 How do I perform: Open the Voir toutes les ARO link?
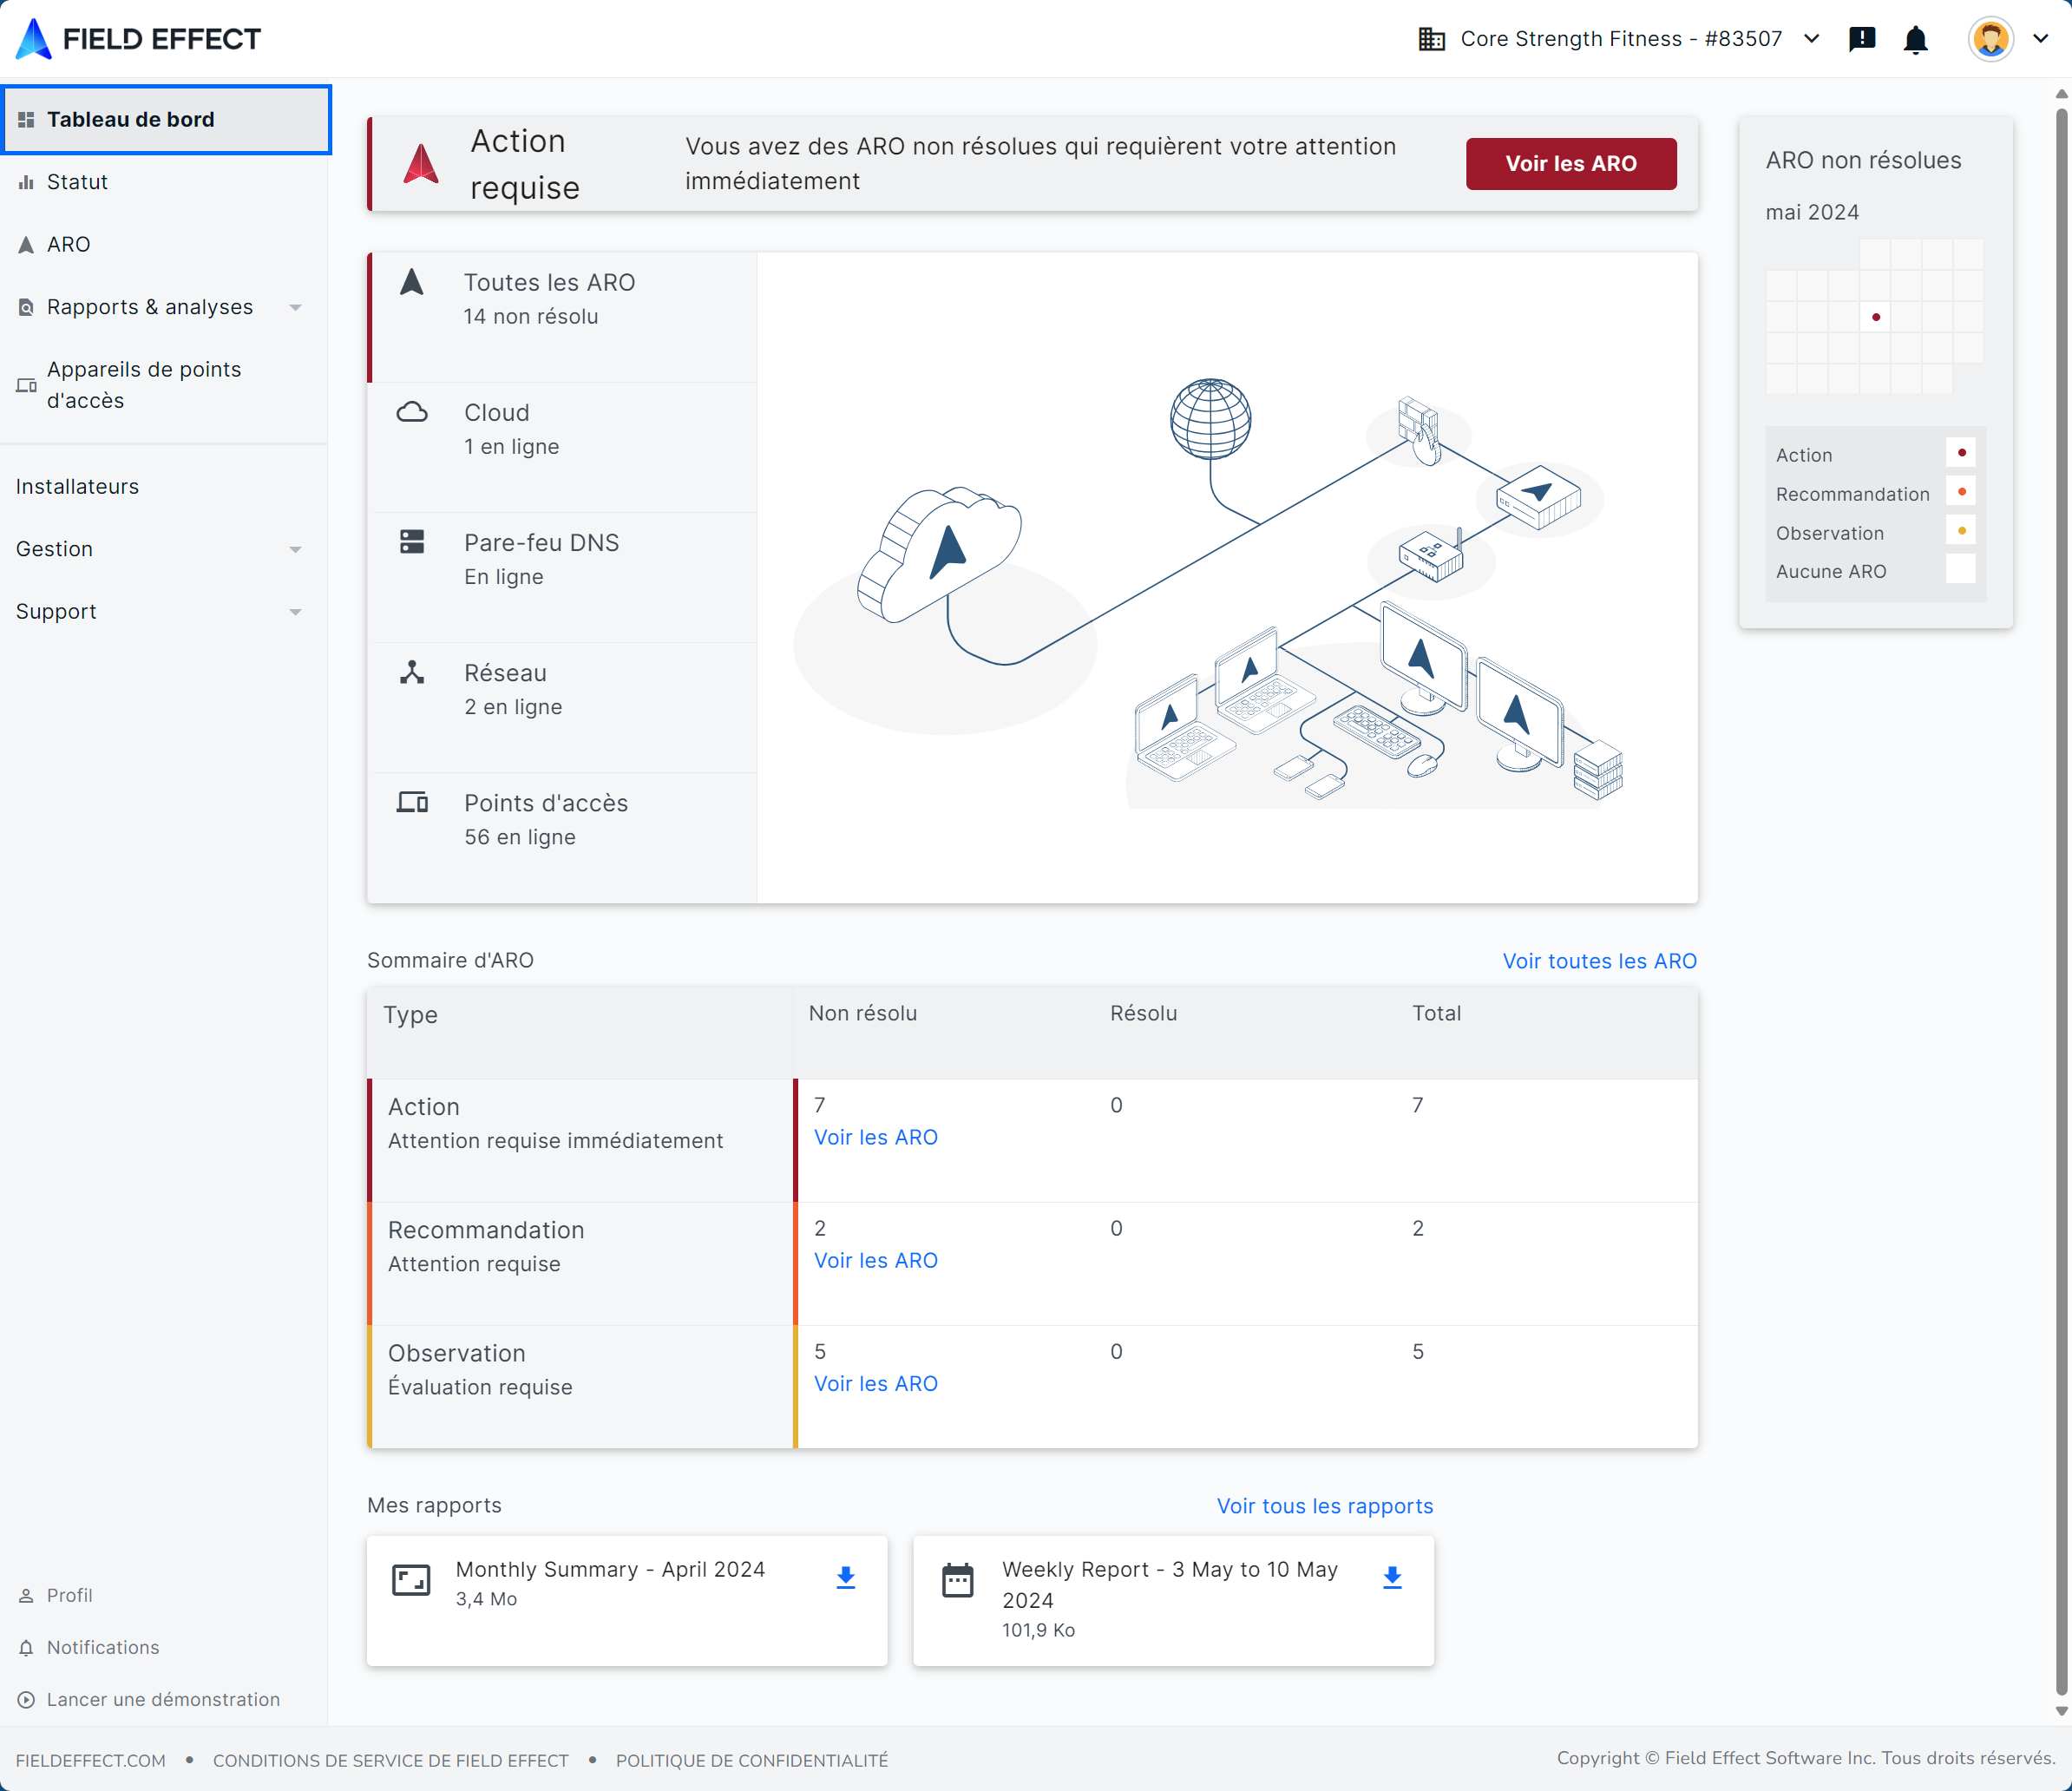pyautogui.click(x=1598, y=961)
